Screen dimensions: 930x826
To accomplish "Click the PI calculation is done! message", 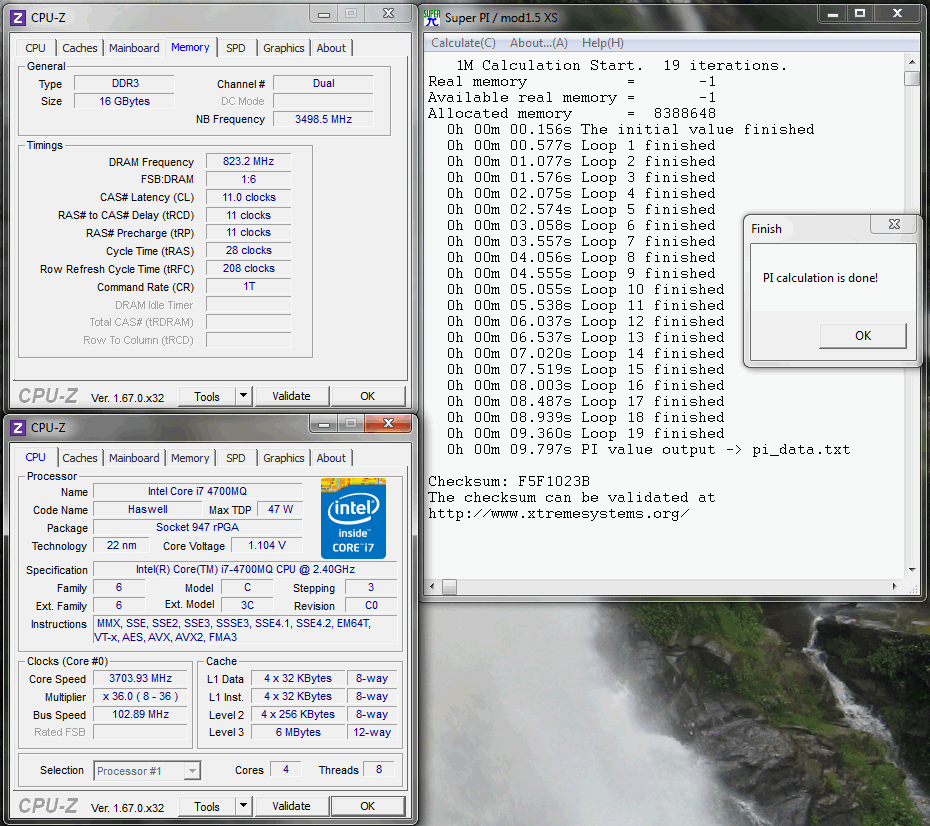I will pos(820,278).
